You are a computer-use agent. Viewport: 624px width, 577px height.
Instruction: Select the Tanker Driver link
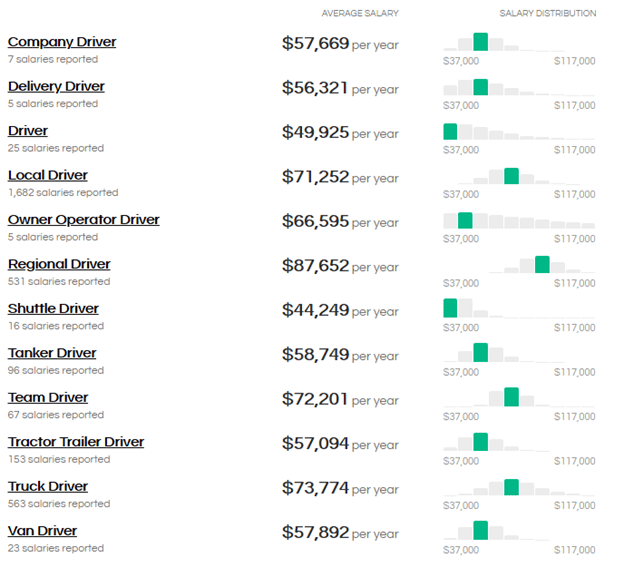(x=52, y=353)
